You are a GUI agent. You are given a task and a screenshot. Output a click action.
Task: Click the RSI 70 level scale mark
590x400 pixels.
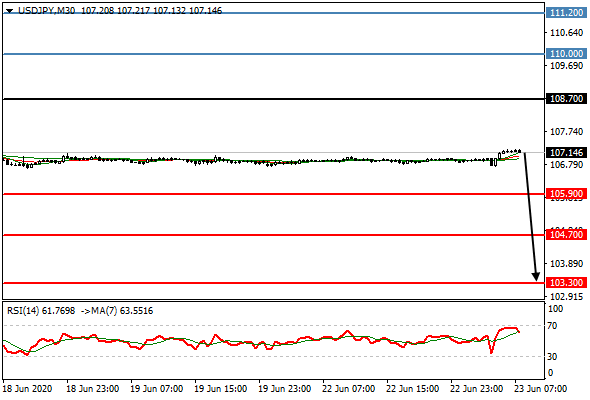click(552, 325)
